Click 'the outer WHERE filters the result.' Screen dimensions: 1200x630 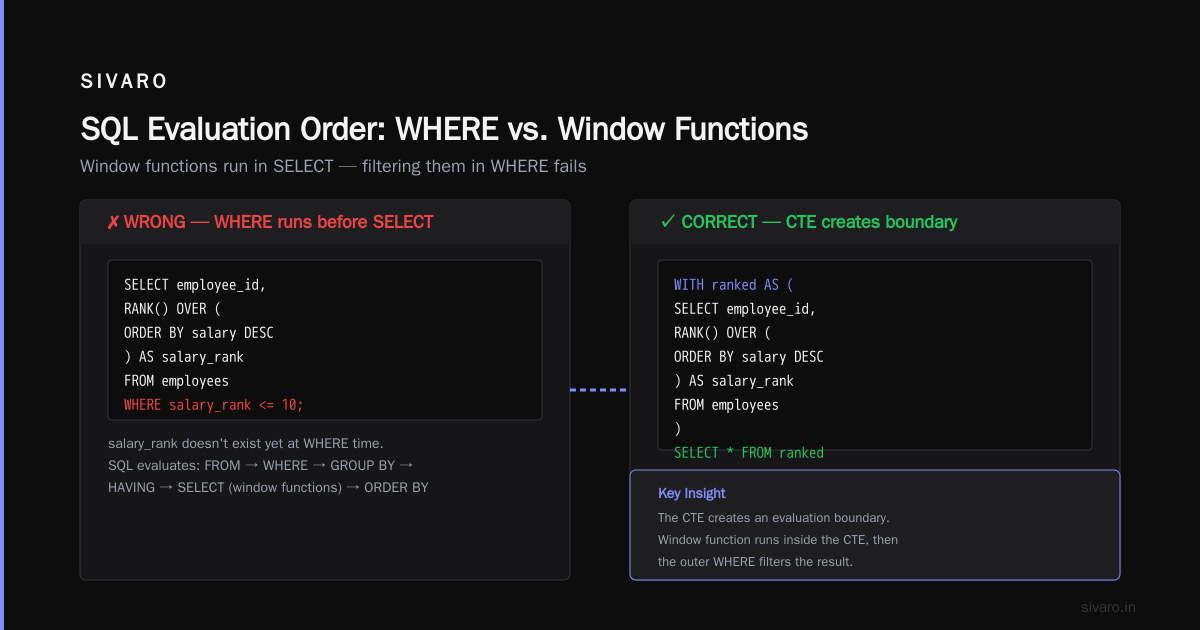tap(756, 562)
